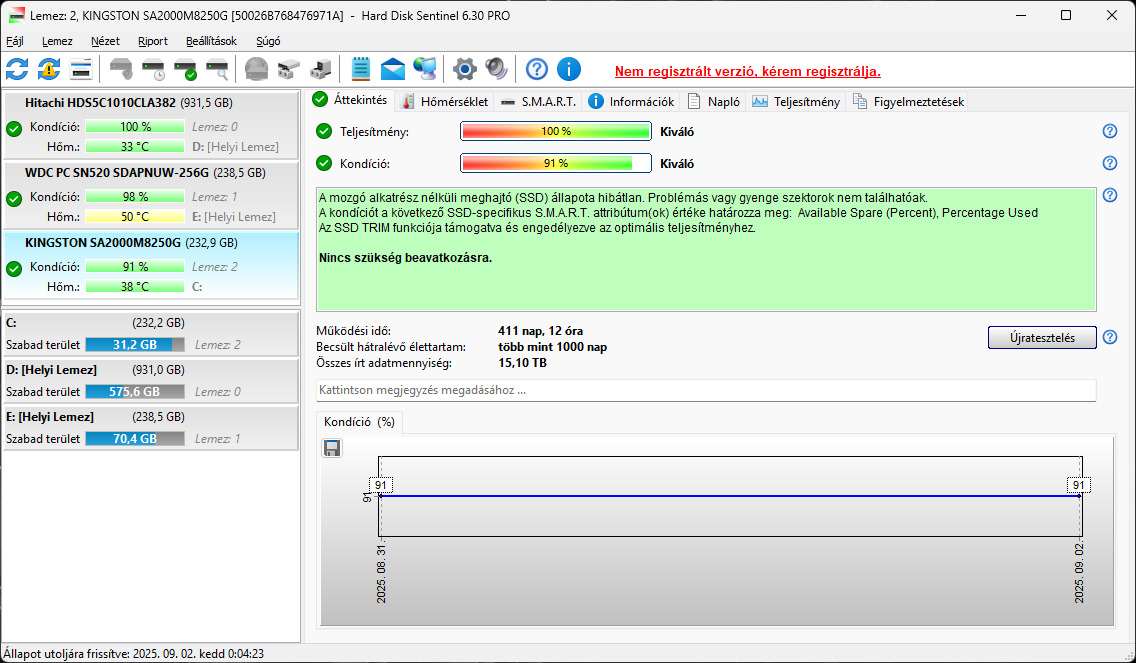Click the disk above two boxes icon

288,69
